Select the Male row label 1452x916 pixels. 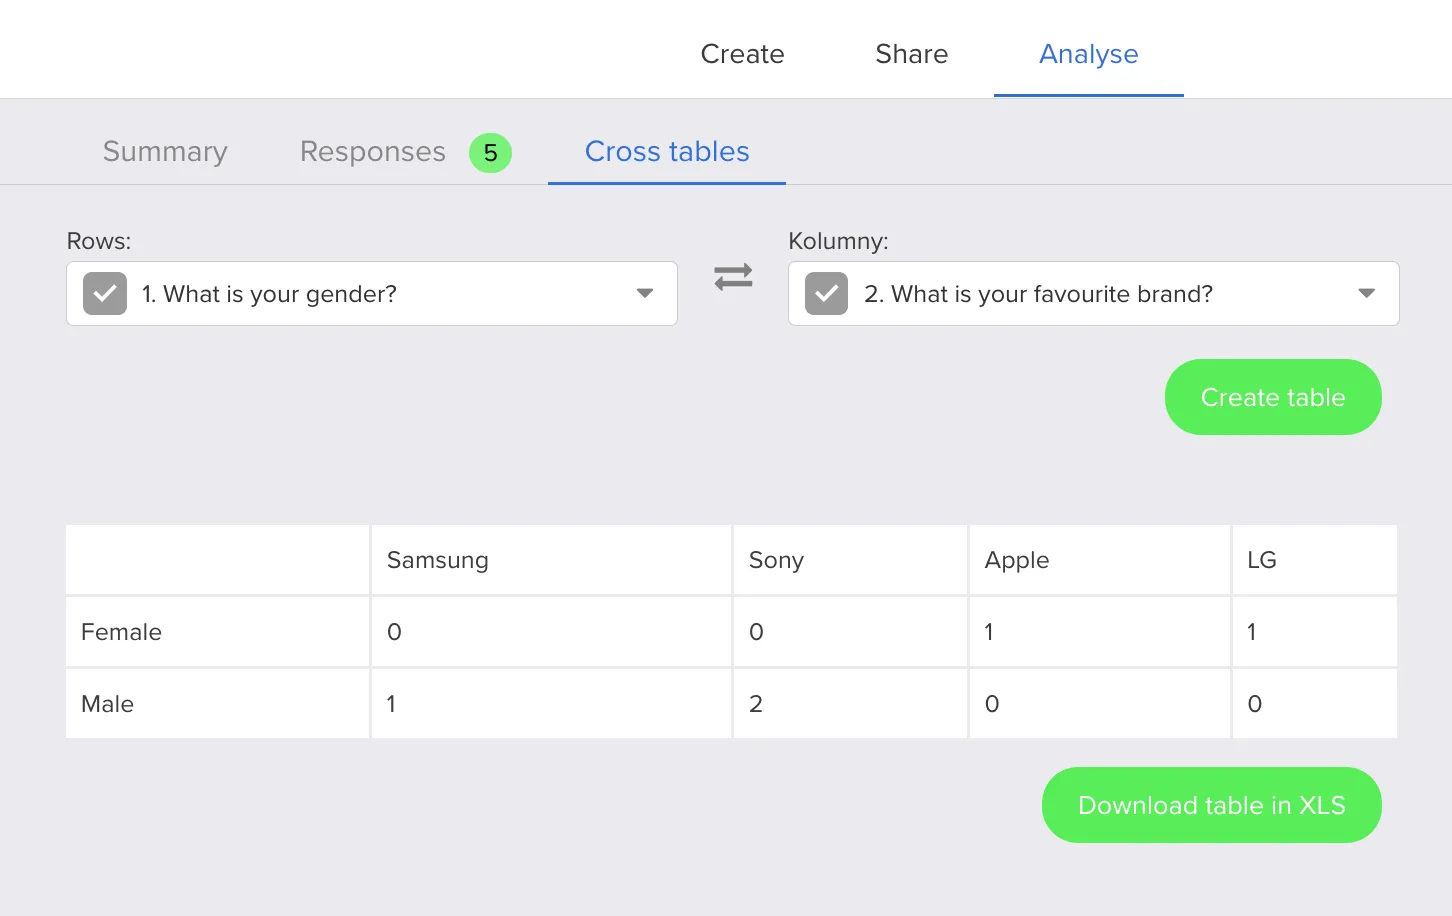click(107, 703)
